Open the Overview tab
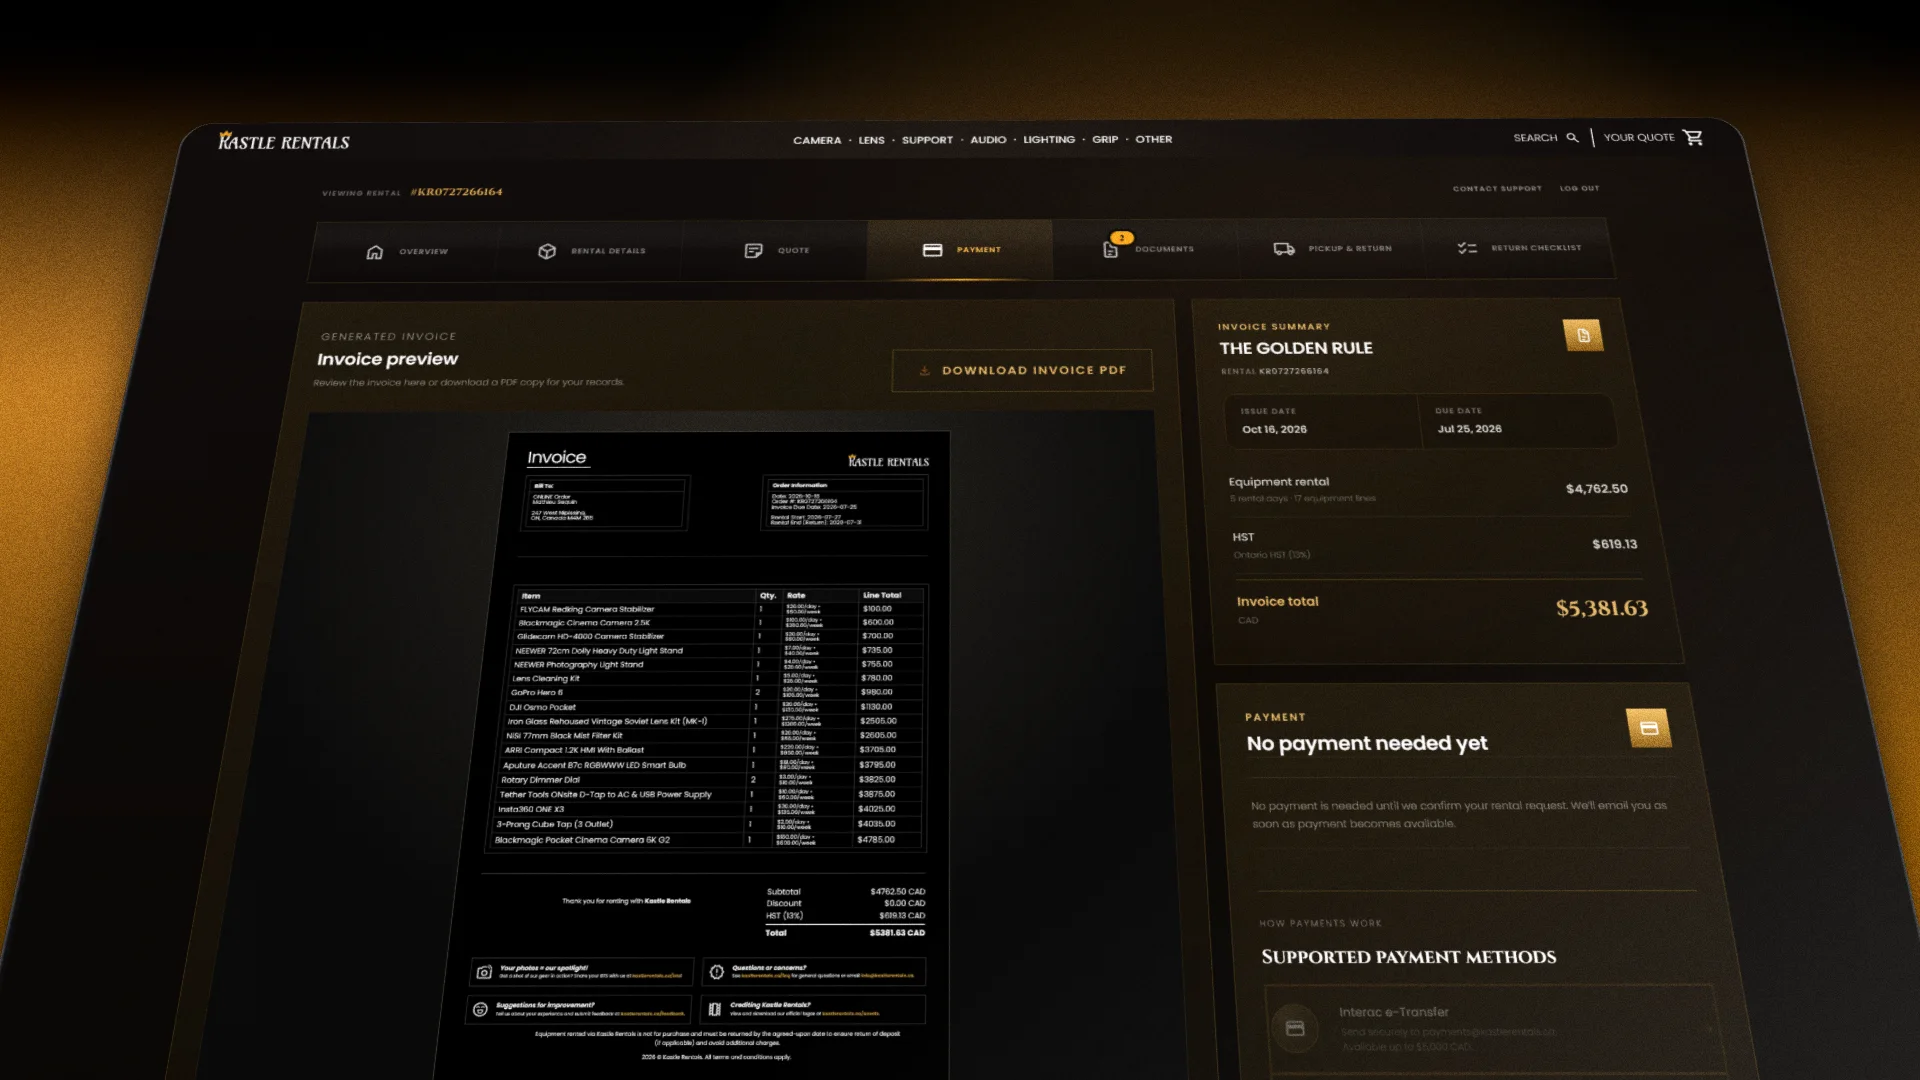 [406, 251]
